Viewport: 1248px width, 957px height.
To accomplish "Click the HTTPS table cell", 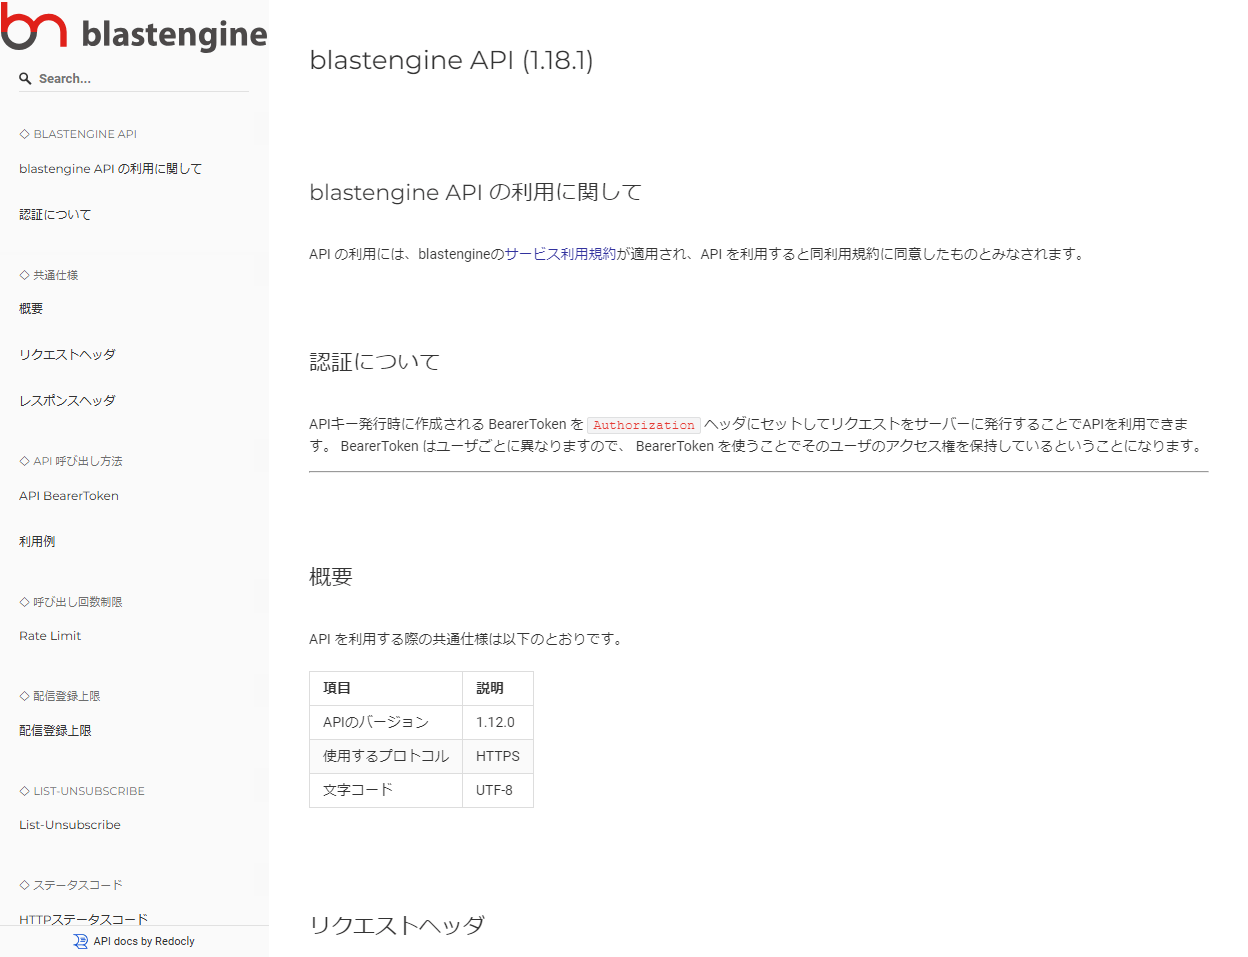I will tap(498, 756).
